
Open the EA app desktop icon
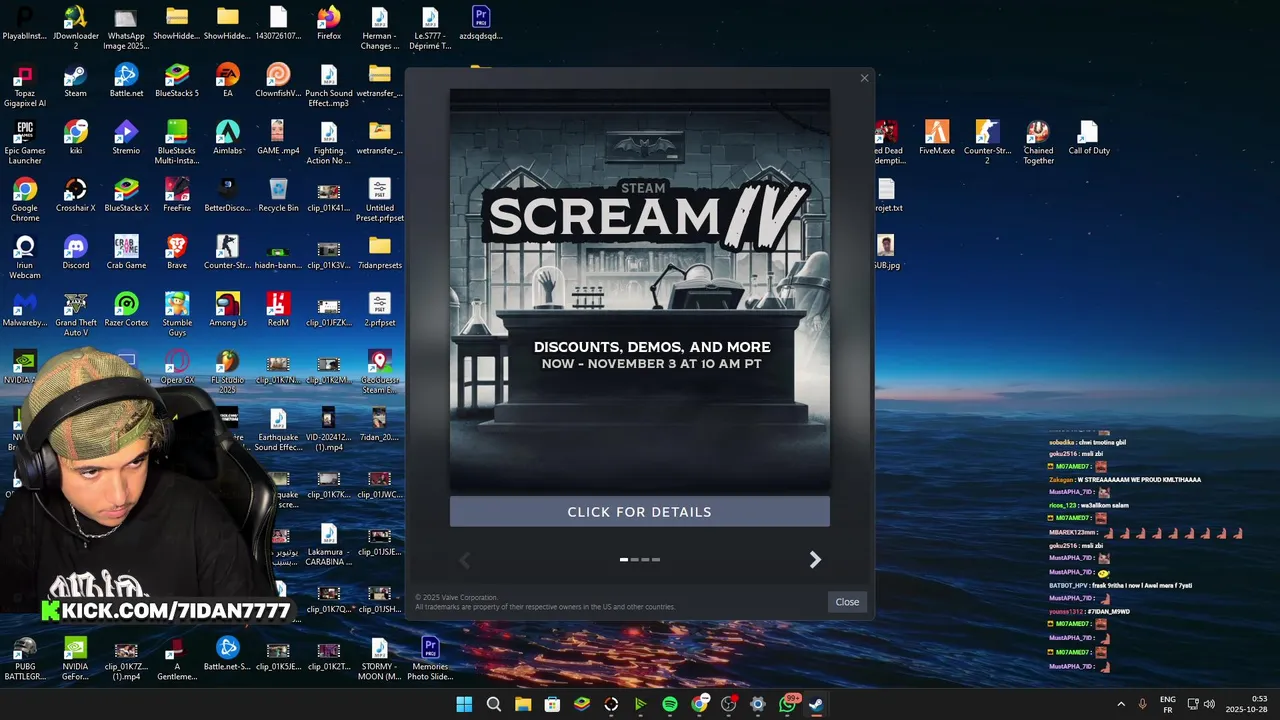tap(228, 82)
